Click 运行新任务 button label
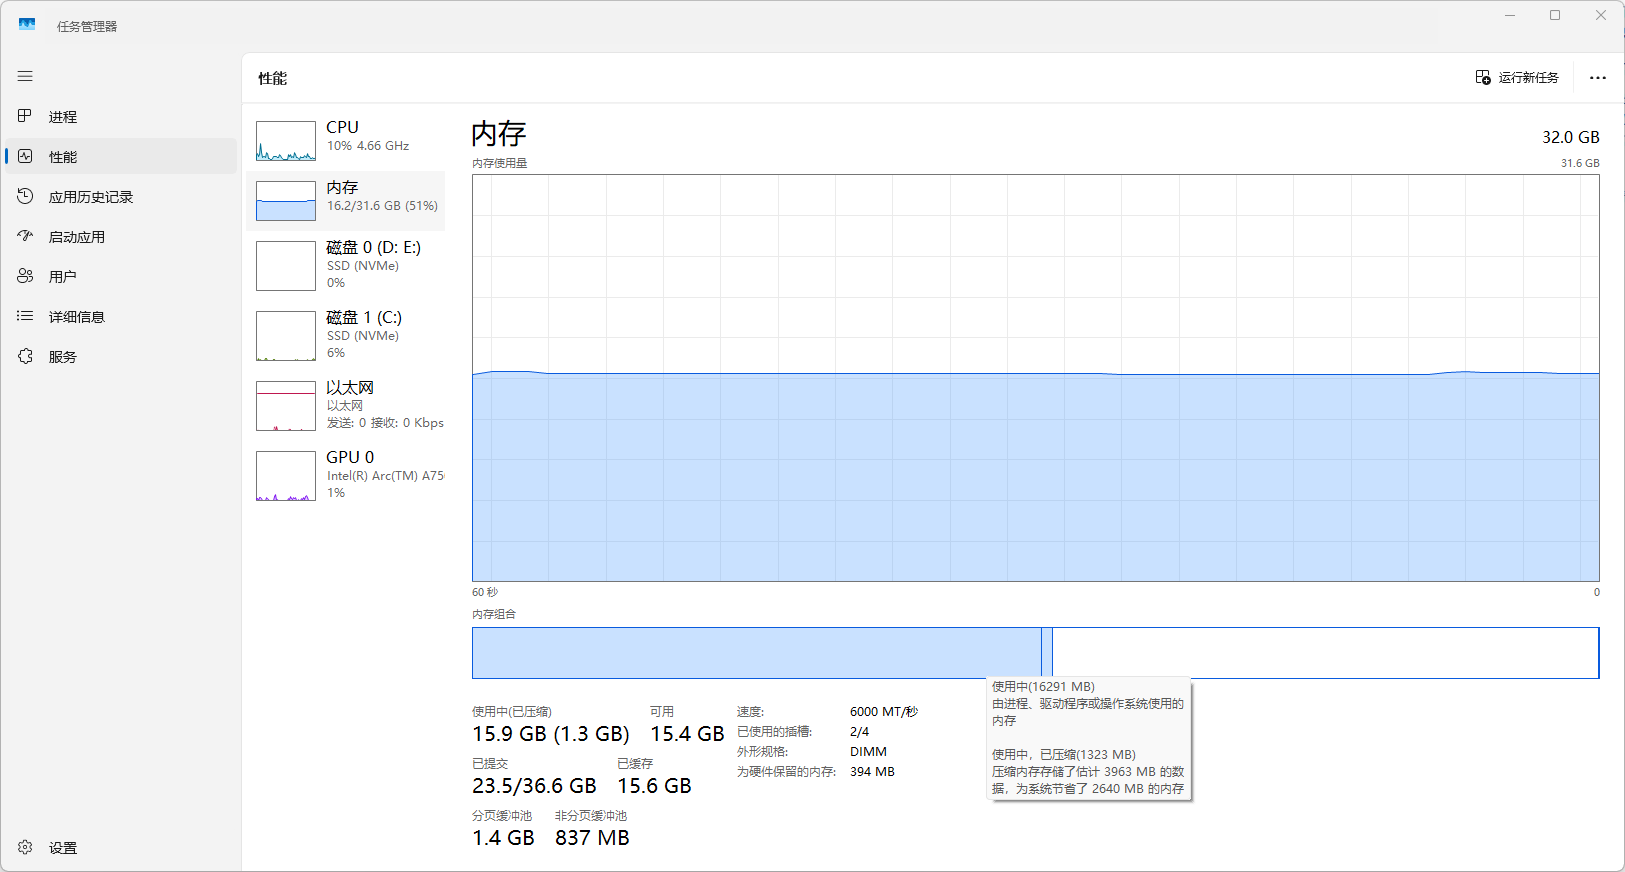Image resolution: width=1625 pixels, height=872 pixels. [1529, 77]
